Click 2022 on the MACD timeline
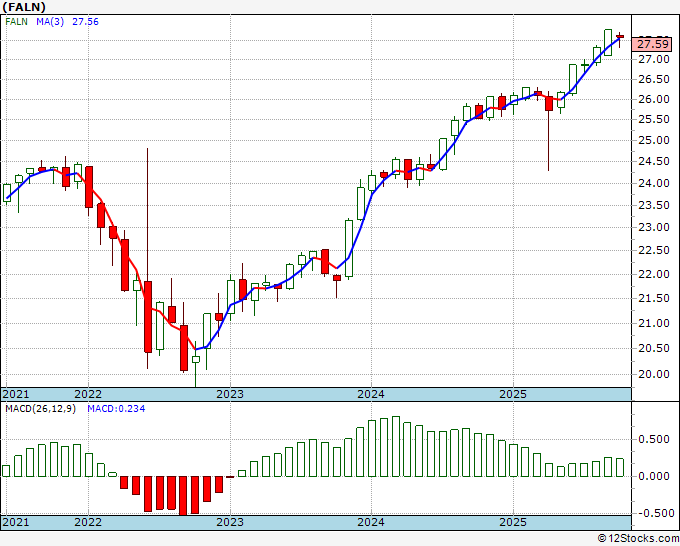 coord(88,522)
